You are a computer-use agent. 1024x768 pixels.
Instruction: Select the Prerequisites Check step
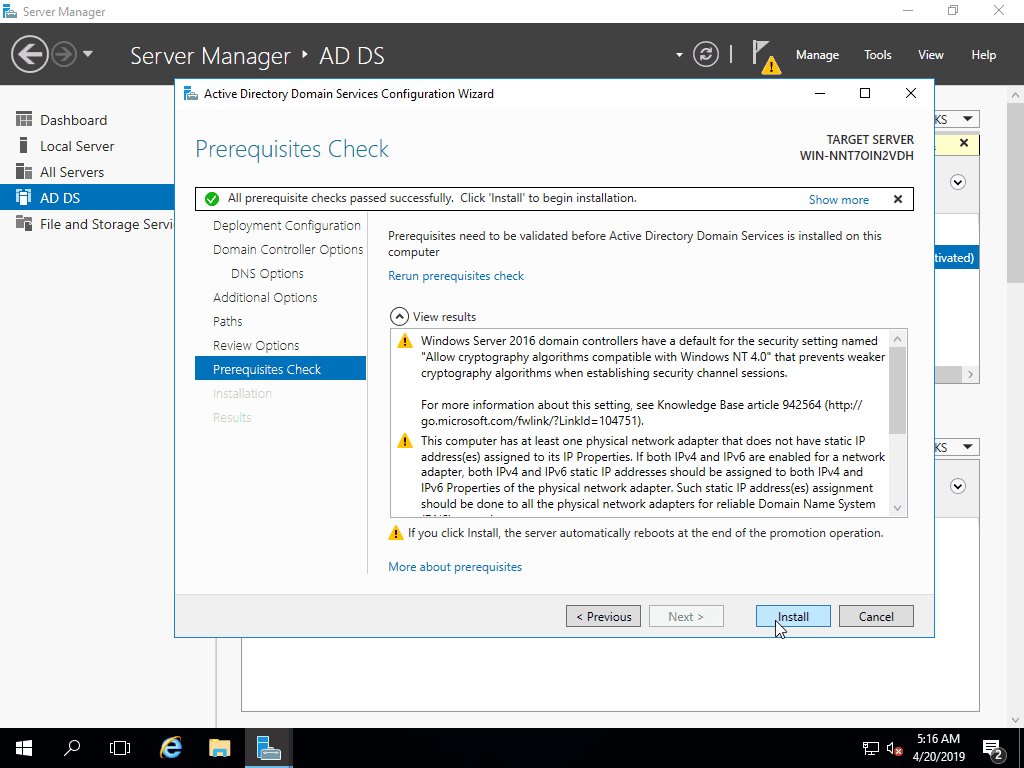280,368
